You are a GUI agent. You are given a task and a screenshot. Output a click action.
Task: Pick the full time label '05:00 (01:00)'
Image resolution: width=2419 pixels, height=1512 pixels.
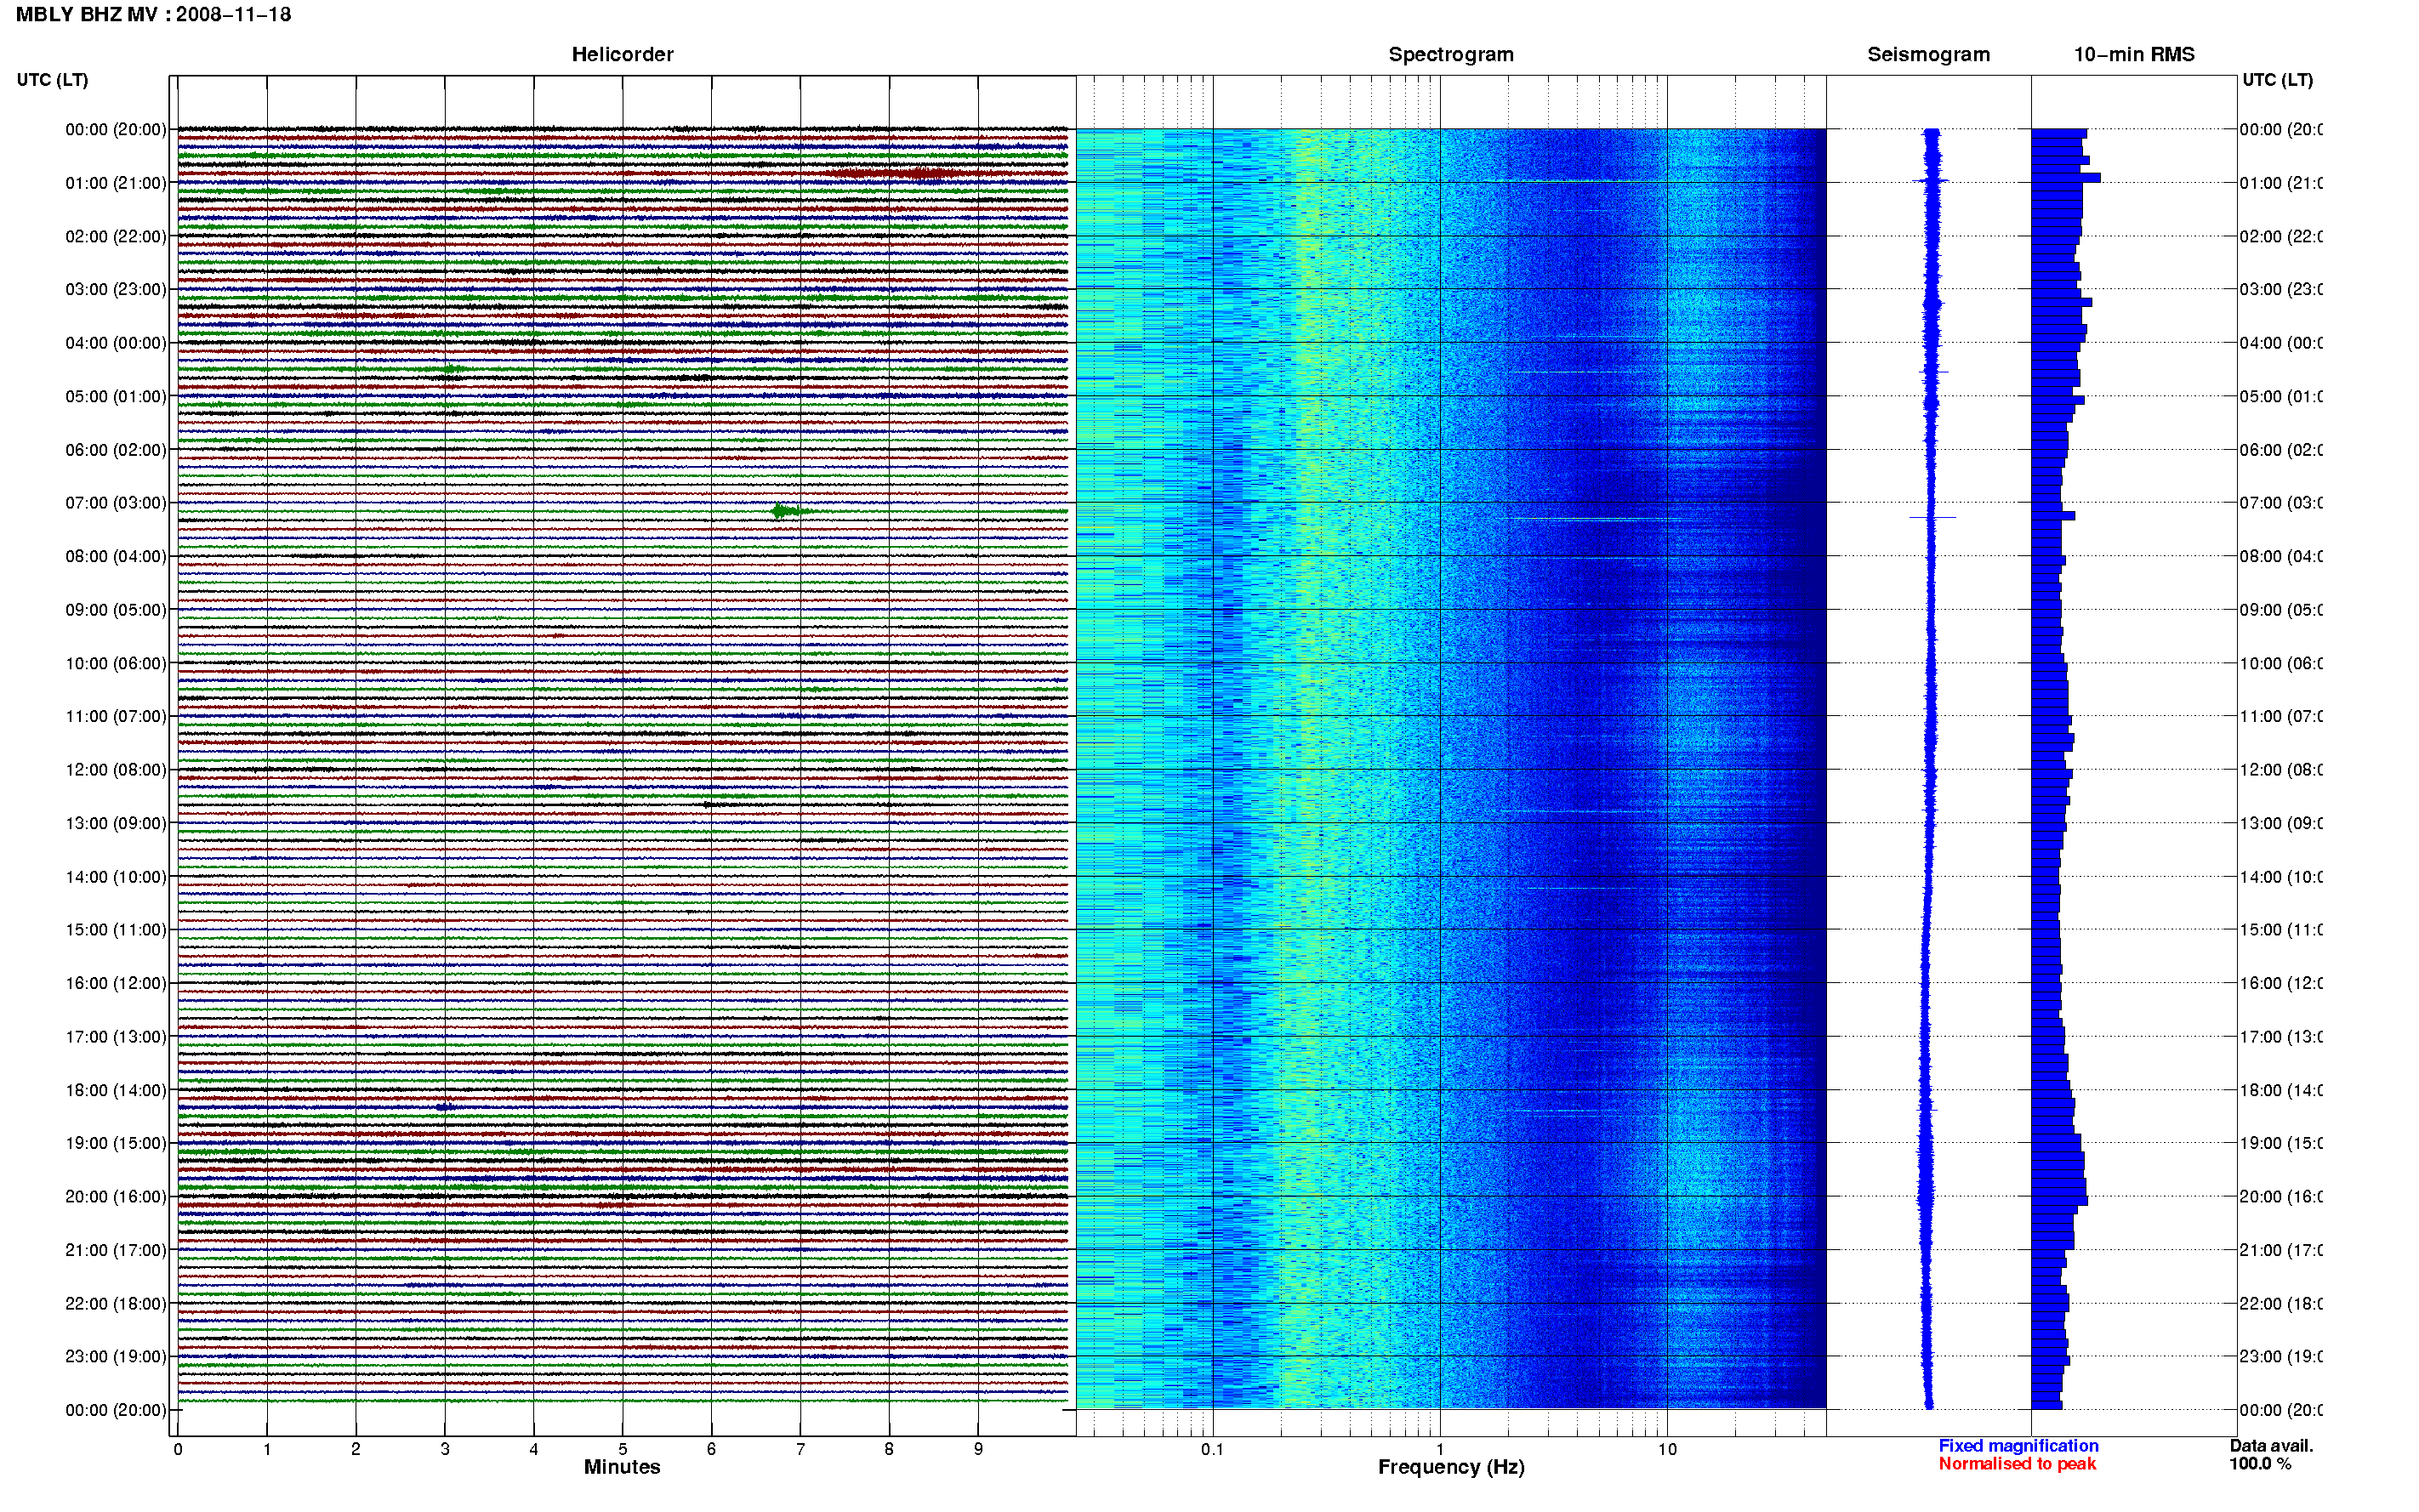[116, 397]
